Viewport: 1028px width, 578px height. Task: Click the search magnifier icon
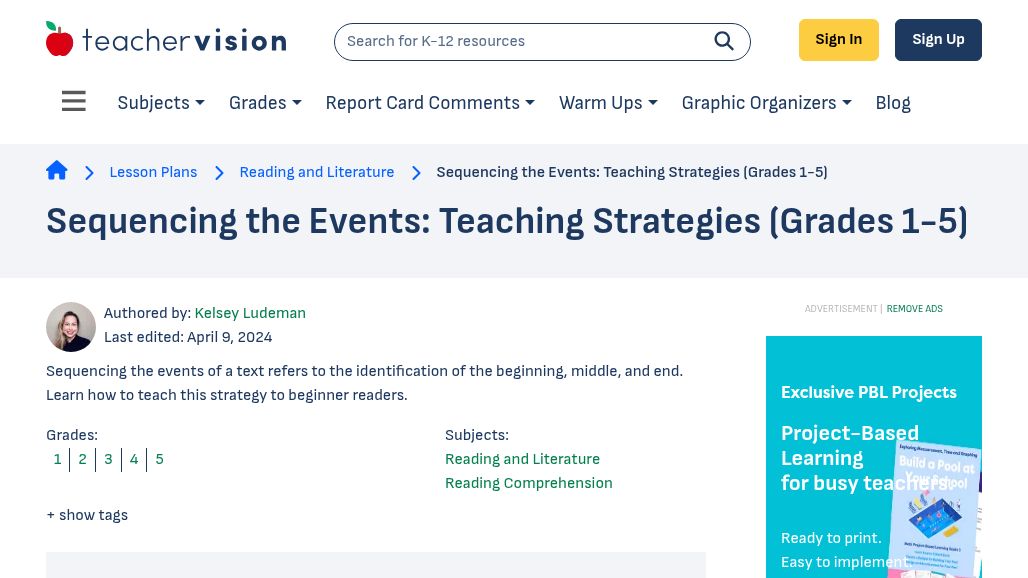tap(724, 41)
